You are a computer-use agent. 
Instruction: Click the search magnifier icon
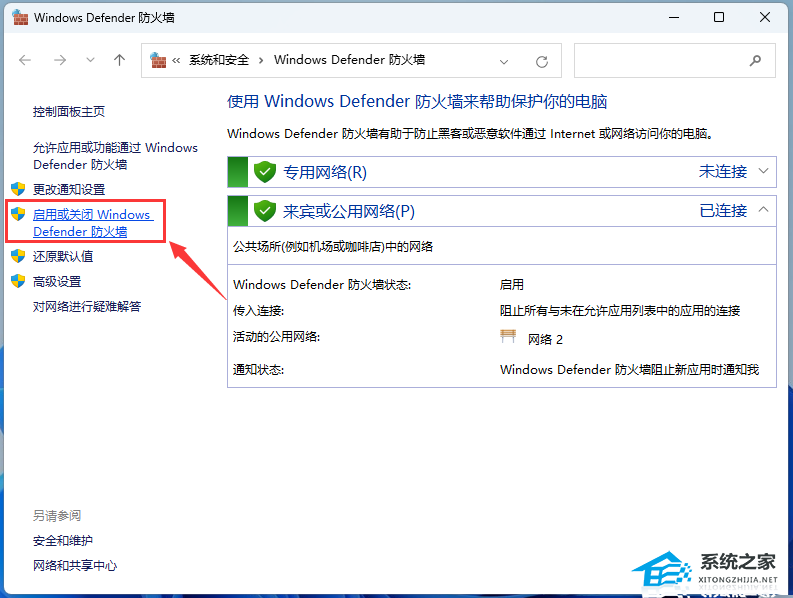point(755,61)
